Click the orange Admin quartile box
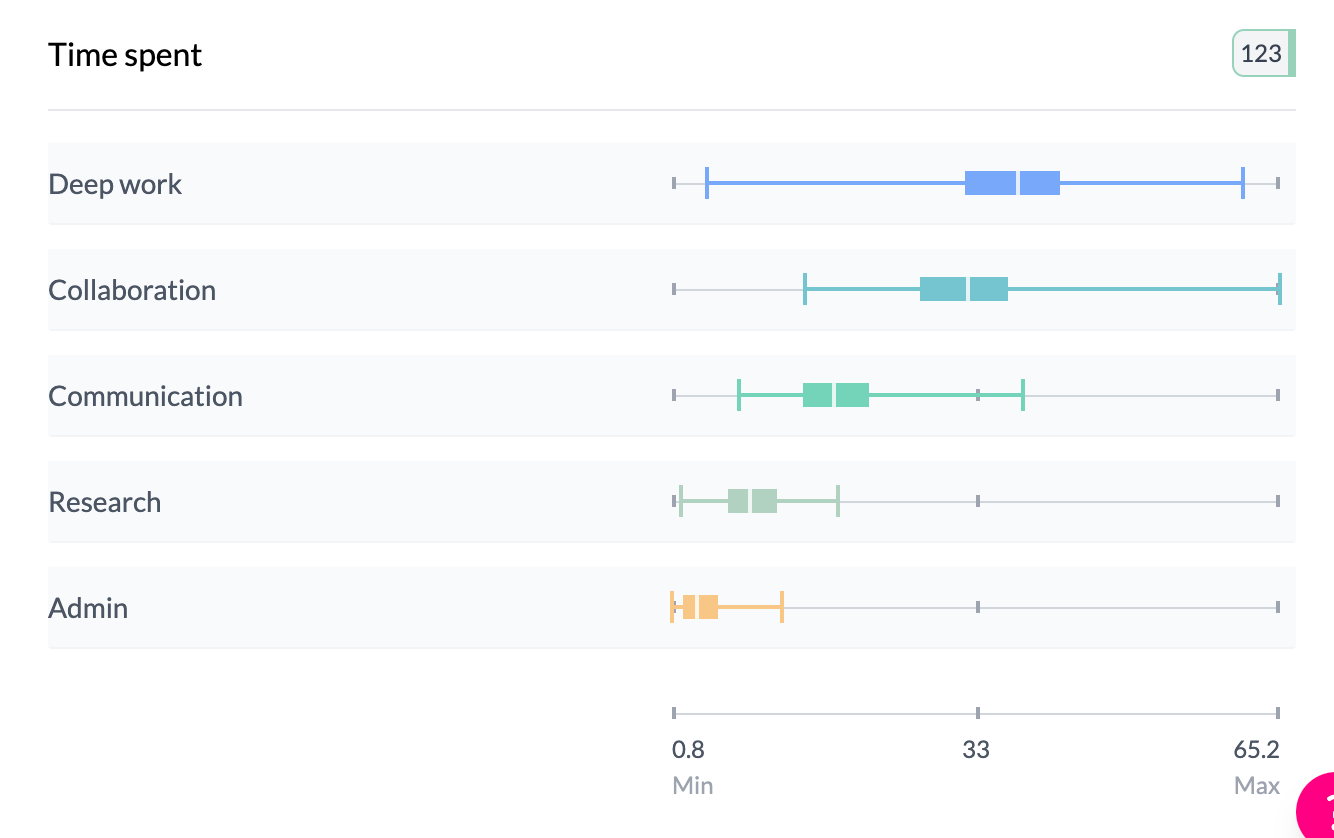The width and height of the screenshot is (1334, 838). click(700, 607)
